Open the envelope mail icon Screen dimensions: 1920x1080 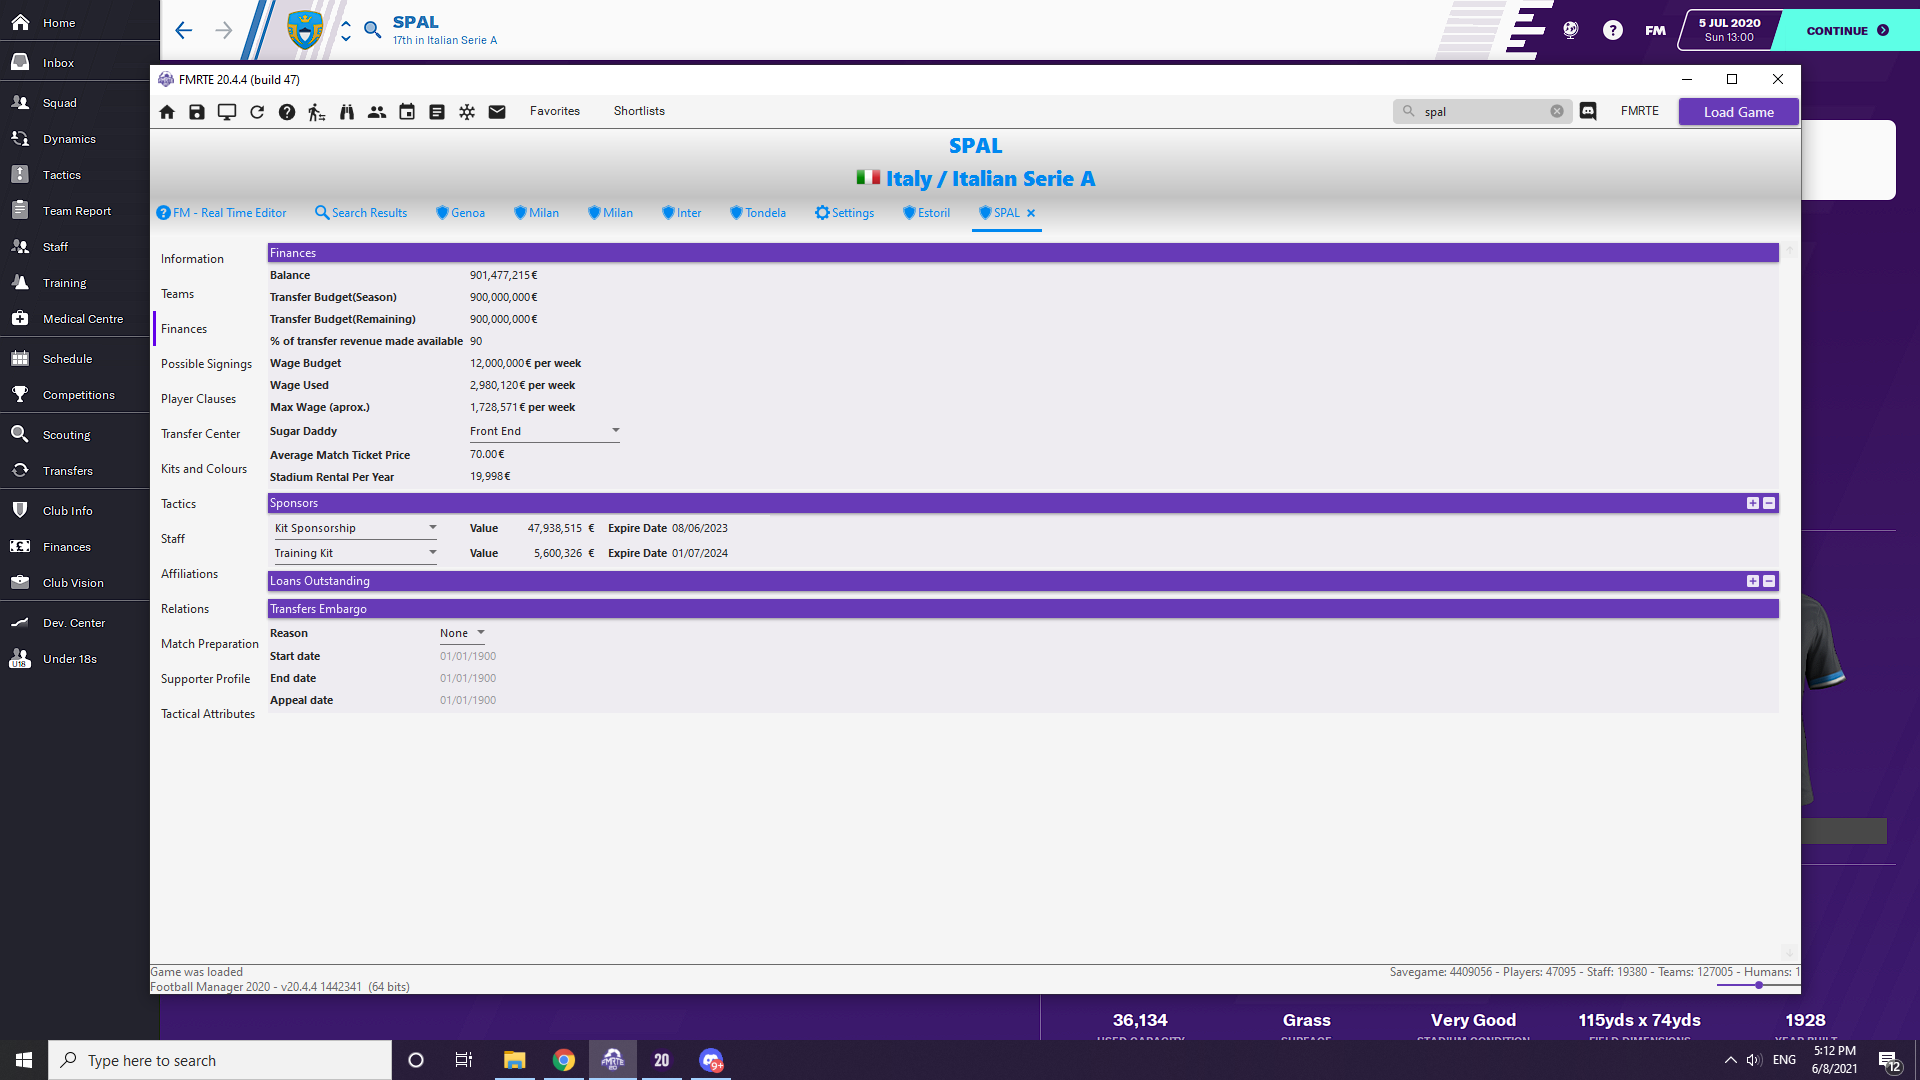[497, 112]
